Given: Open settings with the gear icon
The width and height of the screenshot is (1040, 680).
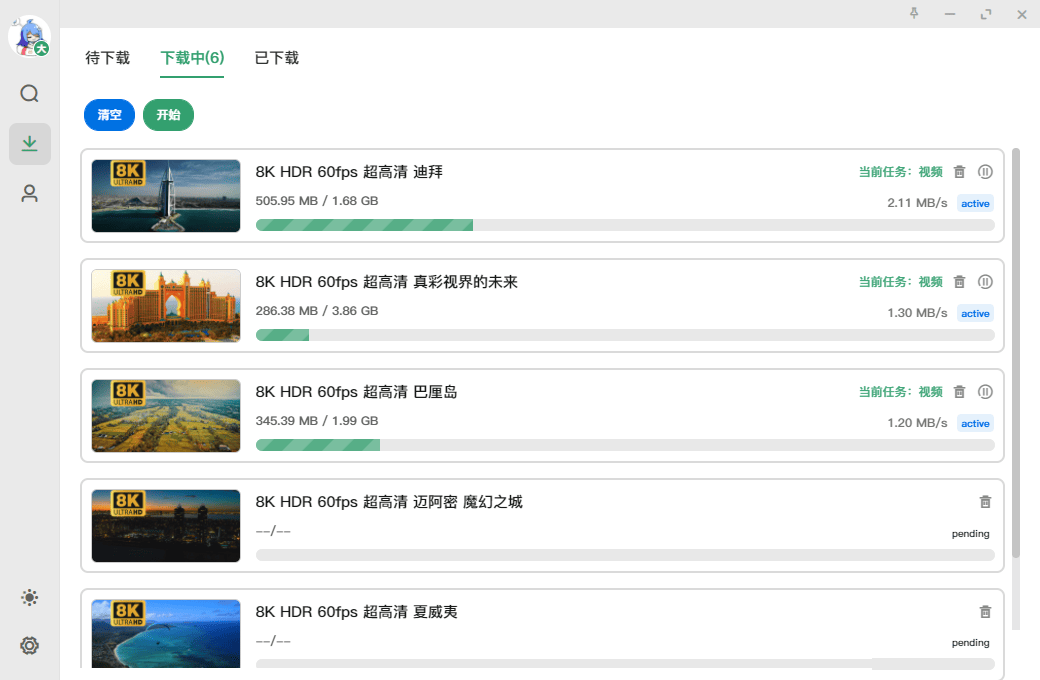Looking at the screenshot, I should tap(29, 645).
